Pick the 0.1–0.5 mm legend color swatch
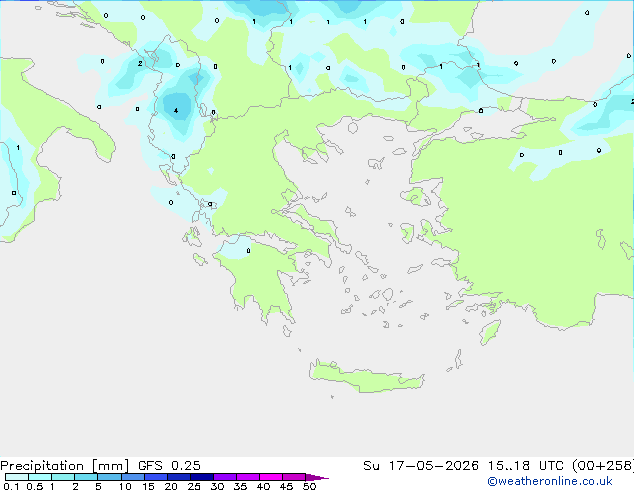This screenshot has width=634, height=490. pyautogui.click(x=17, y=477)
